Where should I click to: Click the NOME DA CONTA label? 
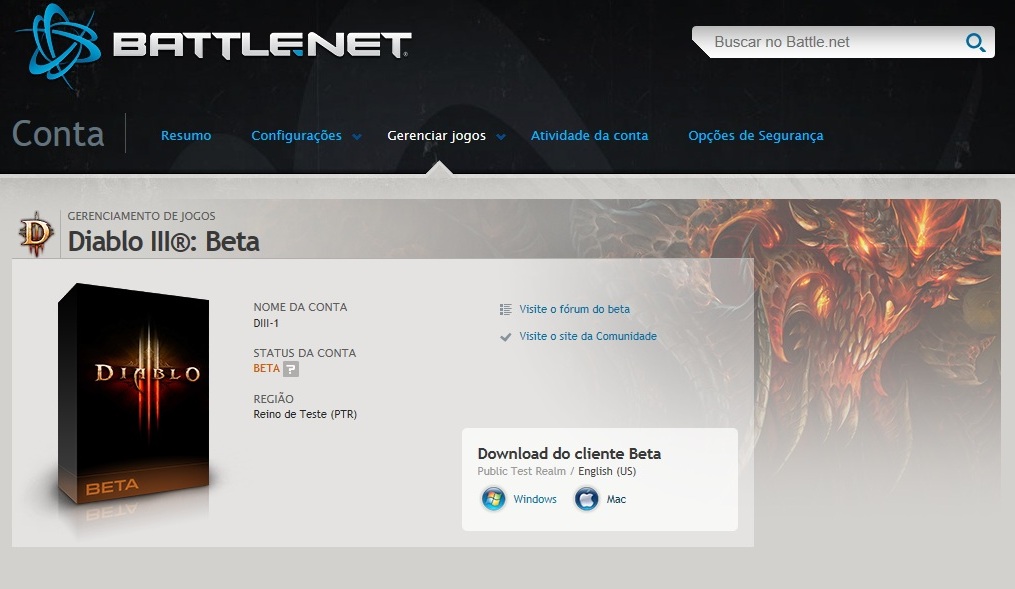point(300,307)
